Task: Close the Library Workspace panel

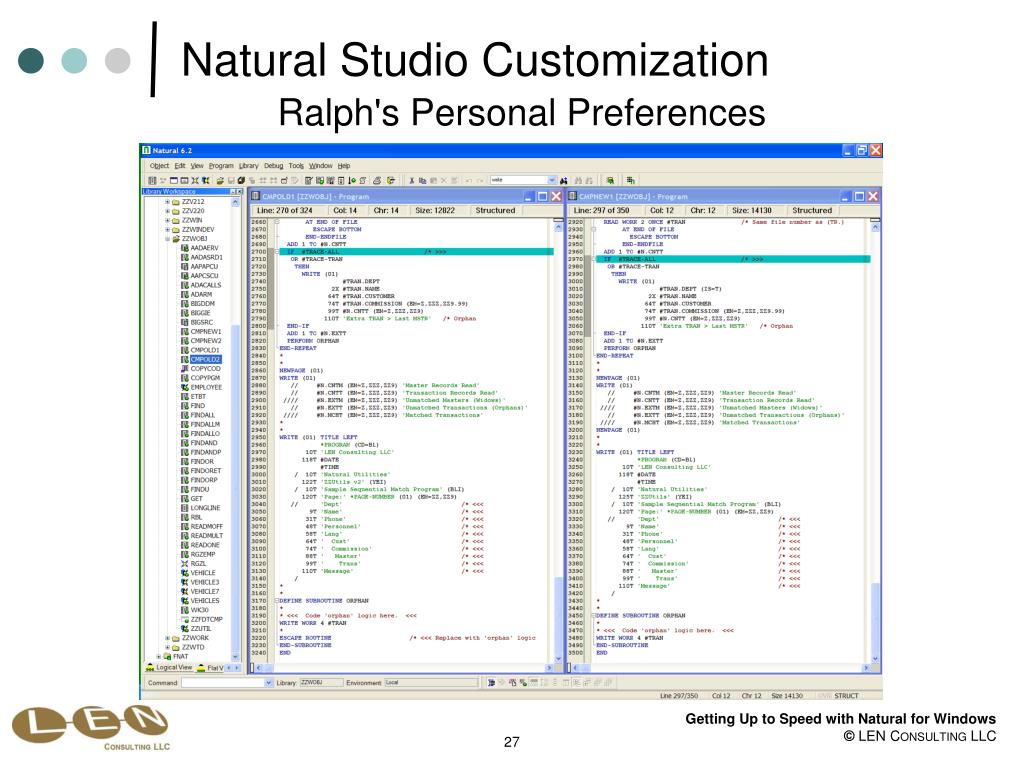Action: pyautogui.click(x=240, y=191)
